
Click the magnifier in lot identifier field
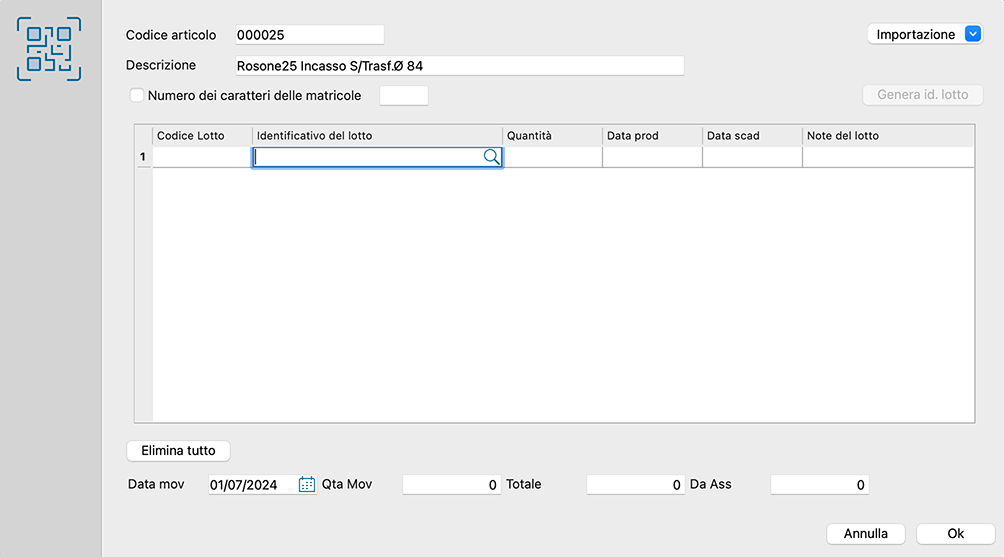[x=491, y=157]
